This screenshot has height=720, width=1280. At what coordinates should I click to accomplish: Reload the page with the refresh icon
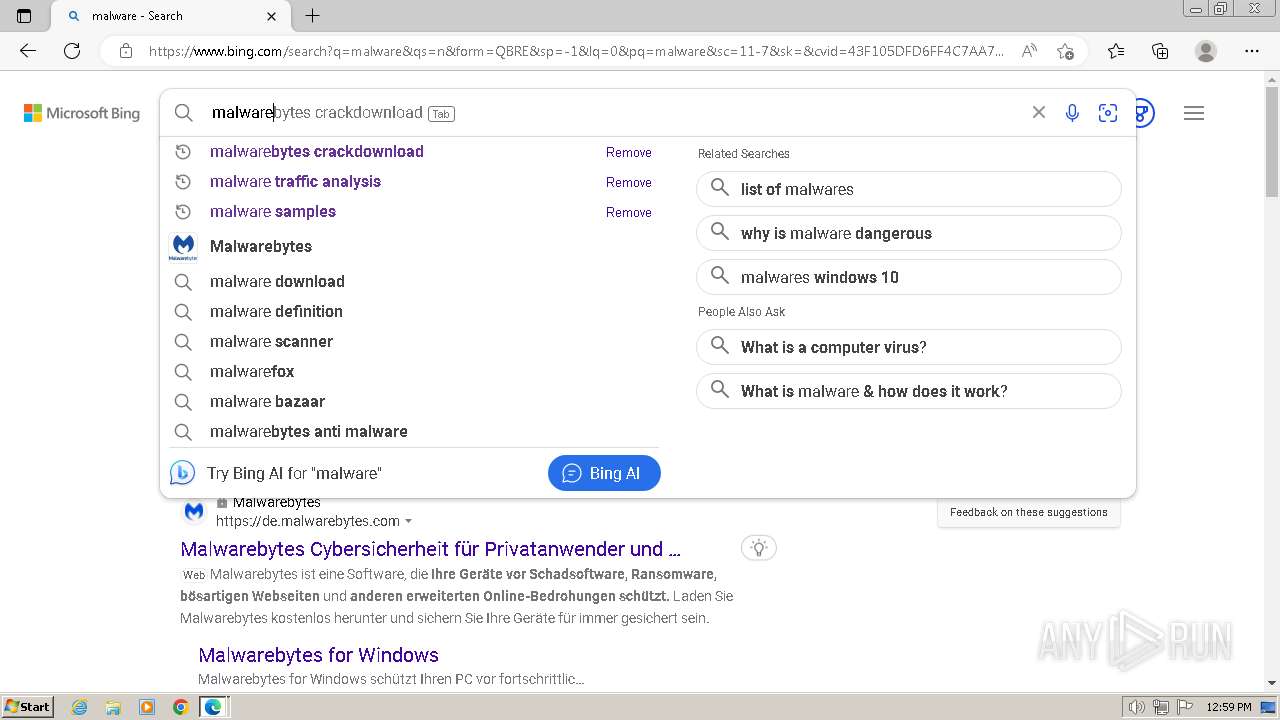(x=72, y=51)
